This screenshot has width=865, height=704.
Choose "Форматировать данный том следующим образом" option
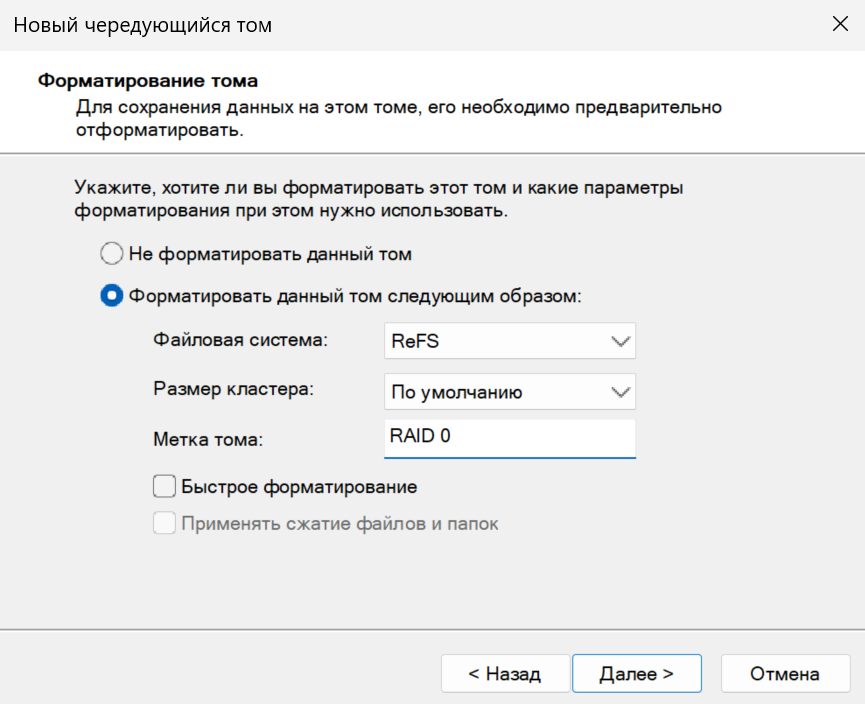click(113, 297)
